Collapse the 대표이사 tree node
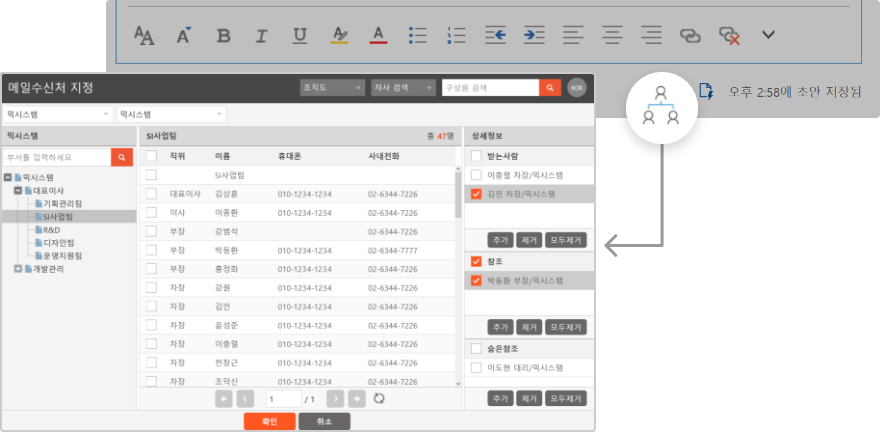Image resolution: width=880 pixels, height=432 pixels. [x=18, y=190]
